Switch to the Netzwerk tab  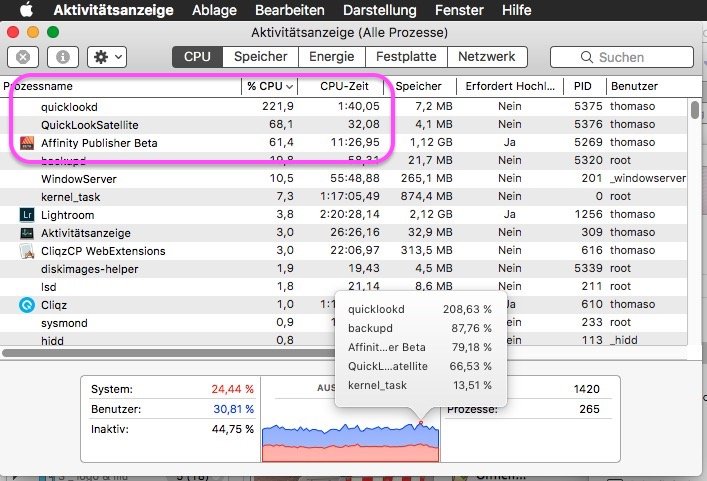point(487,57)
